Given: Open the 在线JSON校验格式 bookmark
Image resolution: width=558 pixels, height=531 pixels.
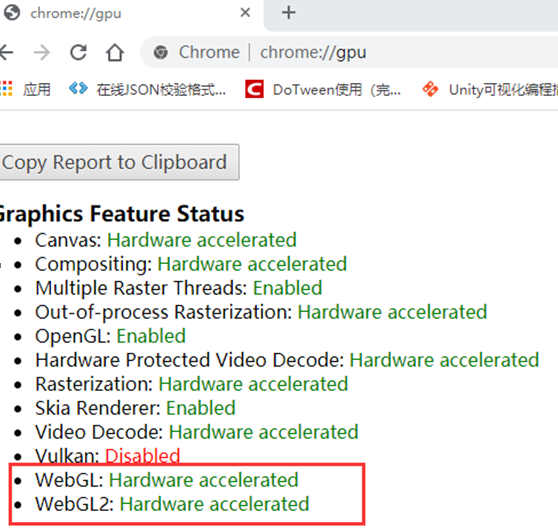Looking at the screenshot, I should (147, 89).
